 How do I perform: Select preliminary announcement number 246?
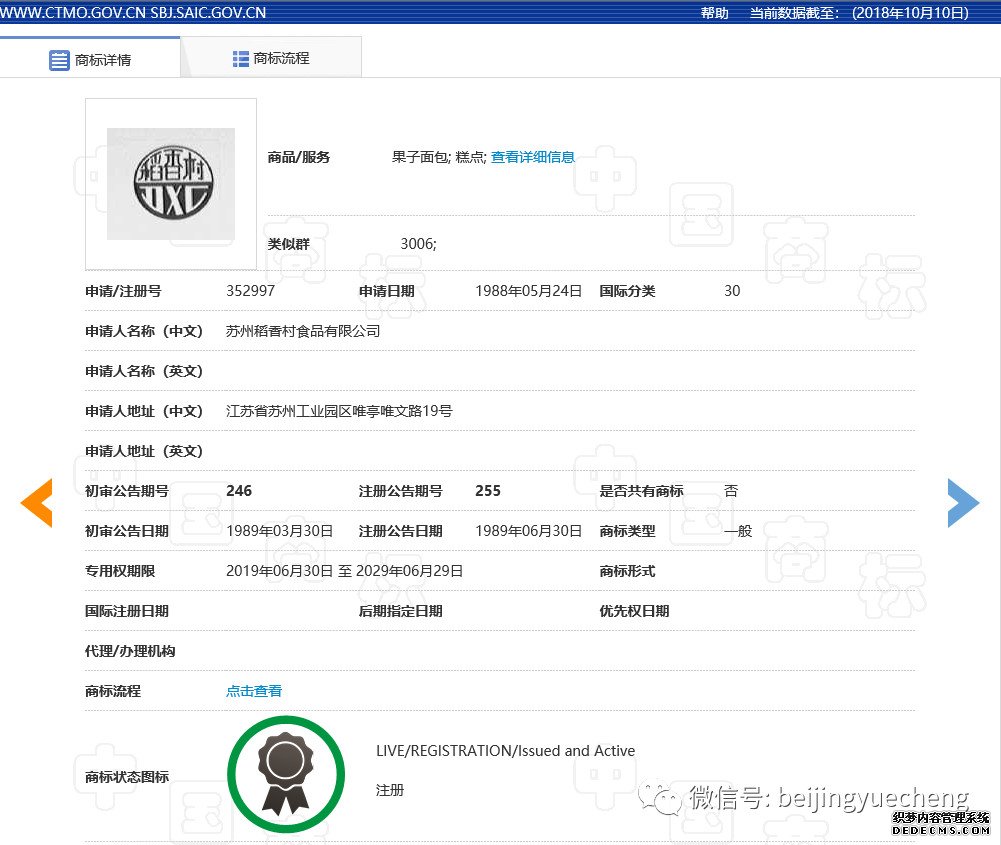(x=239, y=491)
